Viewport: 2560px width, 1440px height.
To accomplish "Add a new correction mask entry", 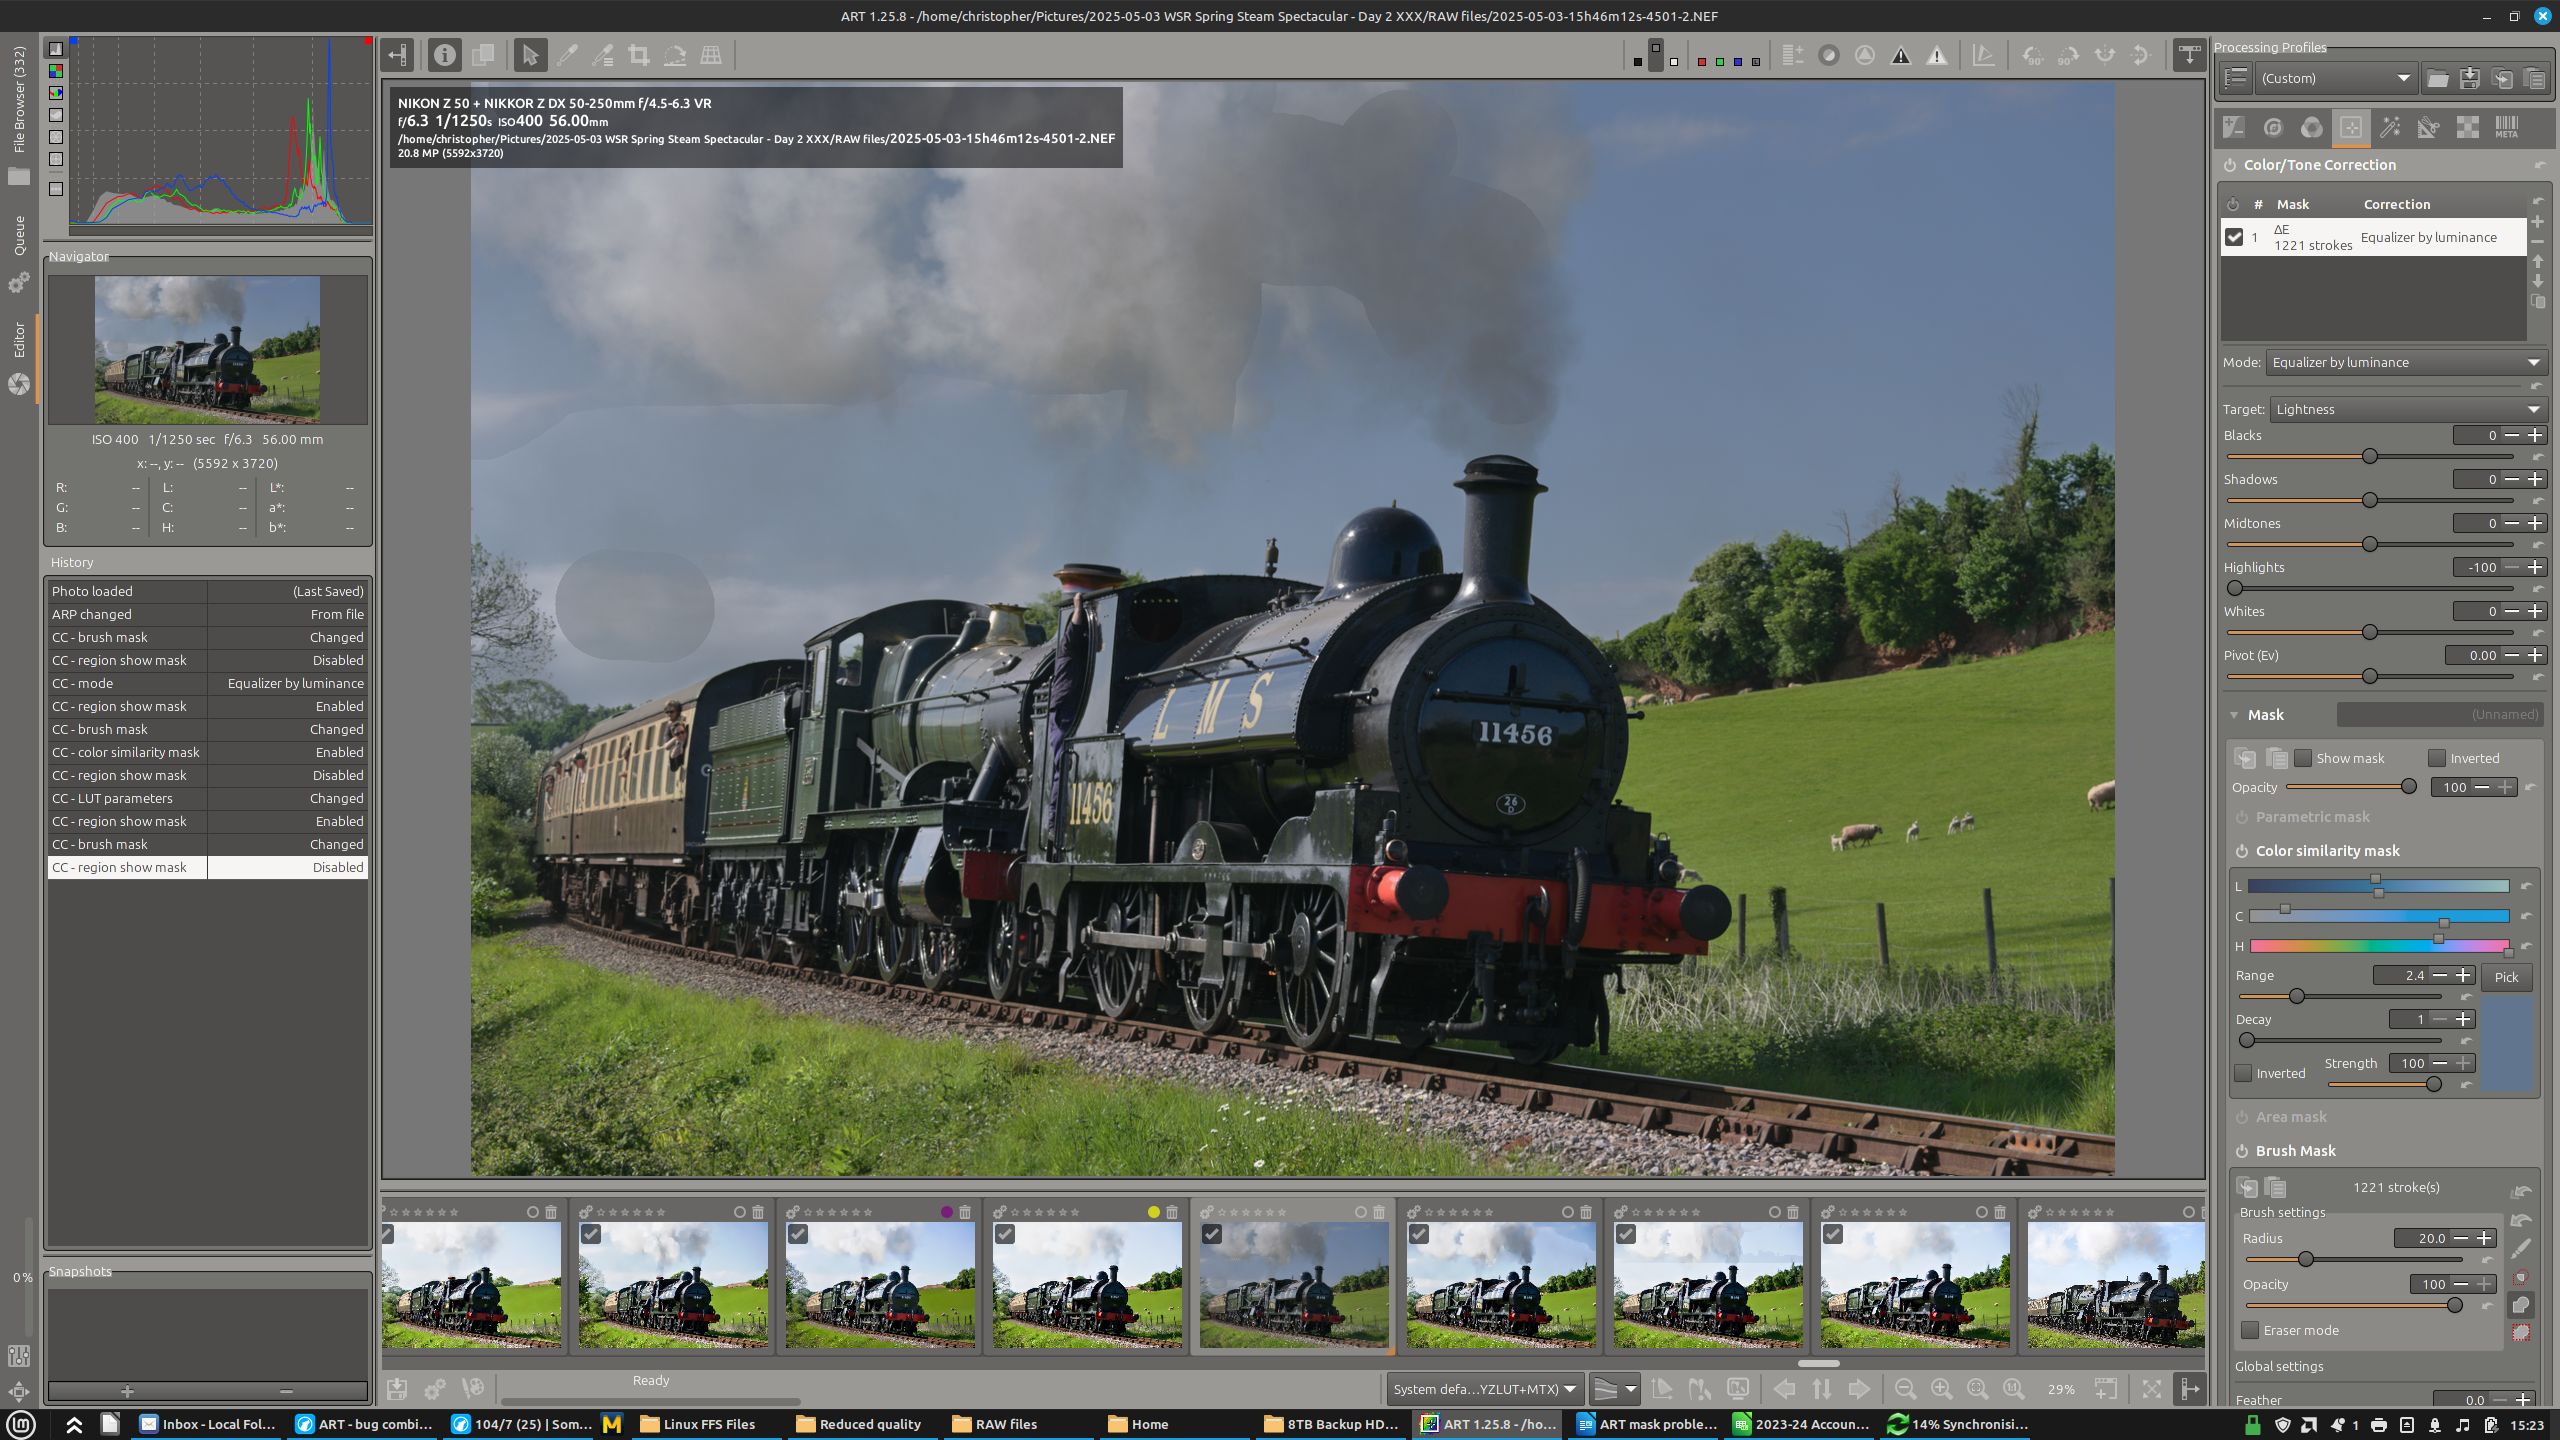I will coord(2537,222).
